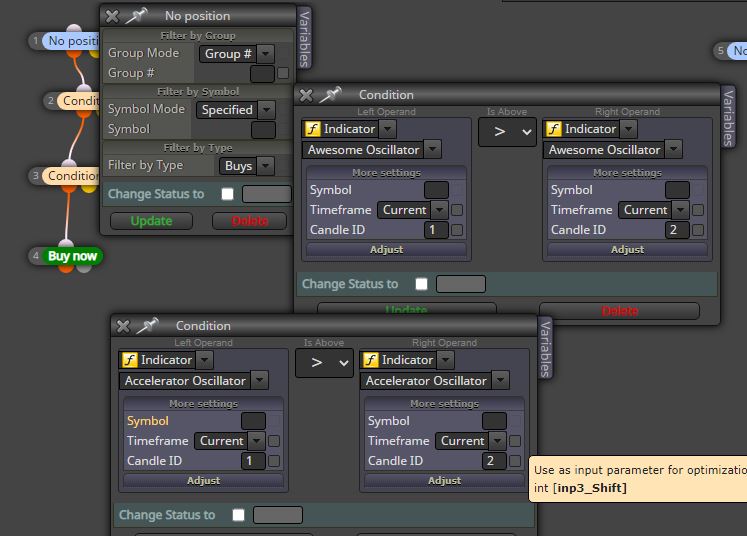Pin the Accelerator Oscillator Condition panel
Screen dimensions: 747x536
pos(147,326)
